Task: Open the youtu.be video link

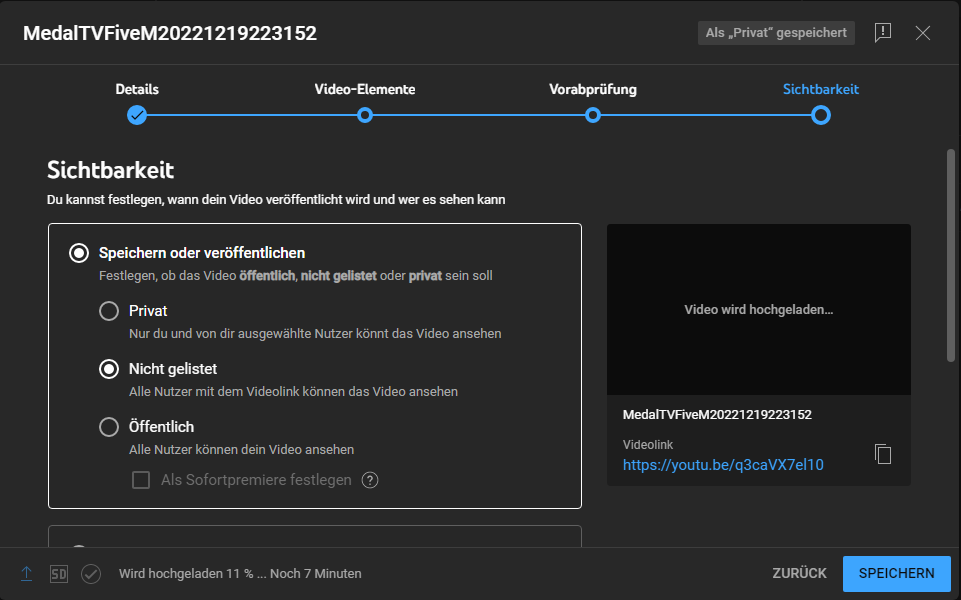Action: point(723,465)
